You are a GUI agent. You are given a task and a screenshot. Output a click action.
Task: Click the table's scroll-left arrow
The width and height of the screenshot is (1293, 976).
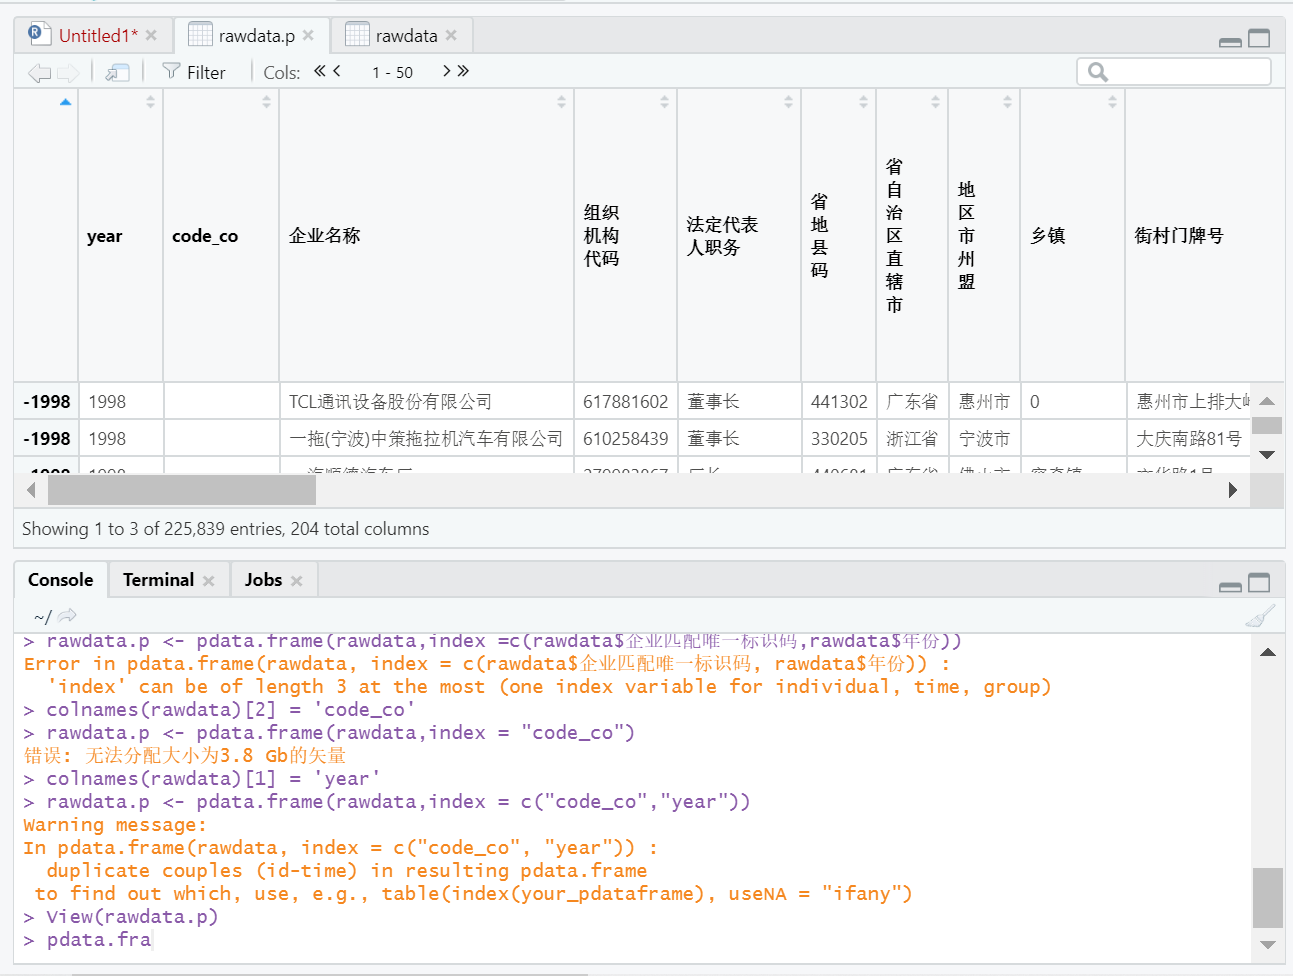coord(31,490)
